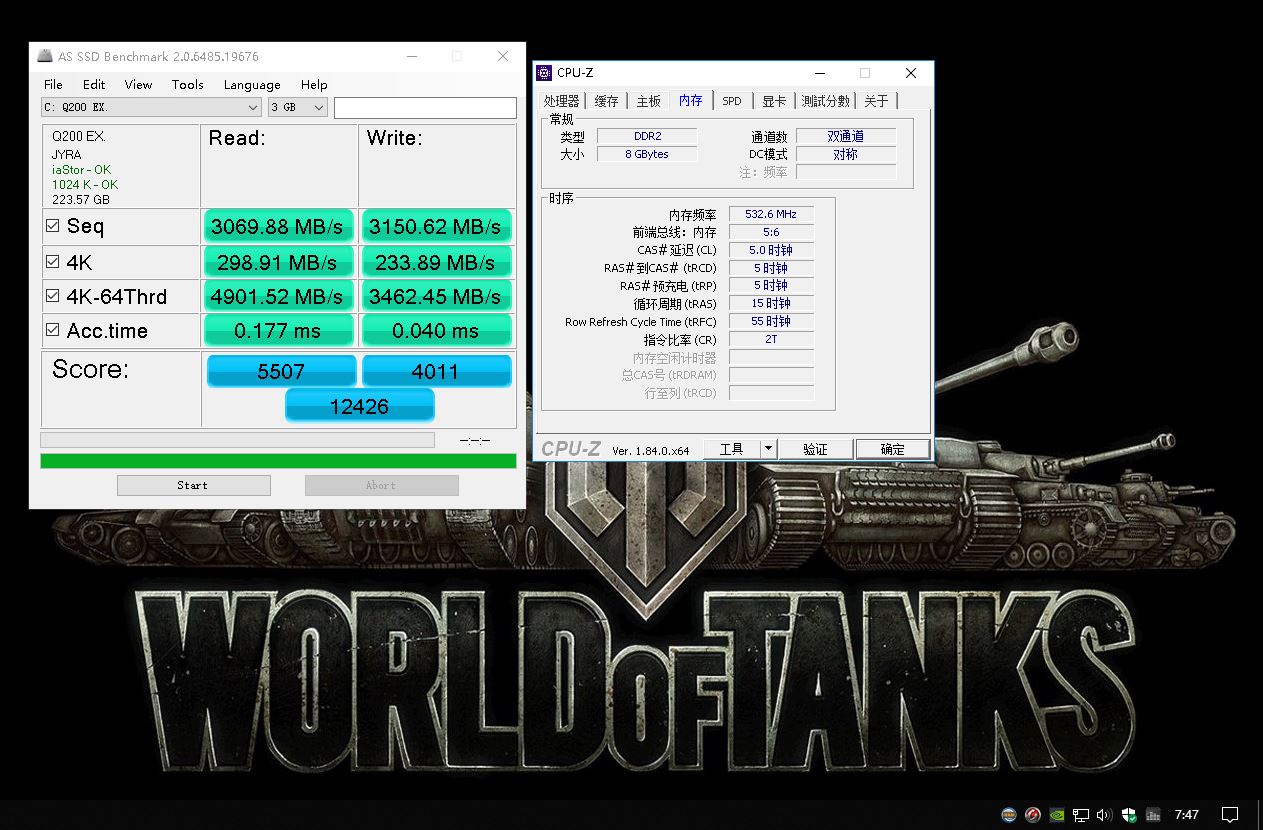Open the Tools menu in AS SSD

(x=187, y=85)
